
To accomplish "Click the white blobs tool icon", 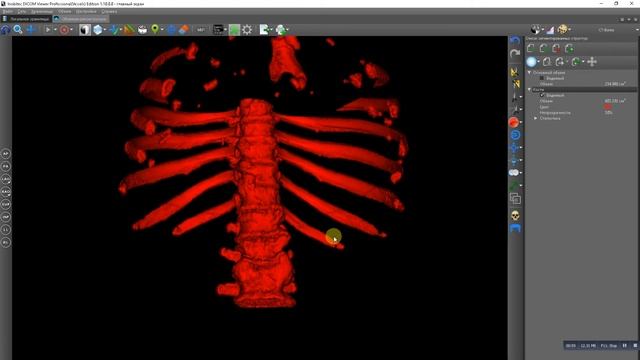I will (513, 173).
